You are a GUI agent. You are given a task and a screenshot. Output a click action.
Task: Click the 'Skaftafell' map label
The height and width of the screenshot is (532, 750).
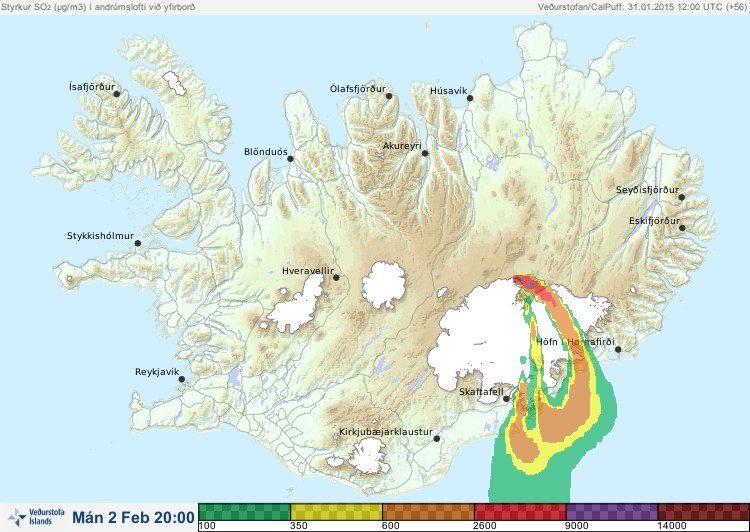tap(481, 392)
